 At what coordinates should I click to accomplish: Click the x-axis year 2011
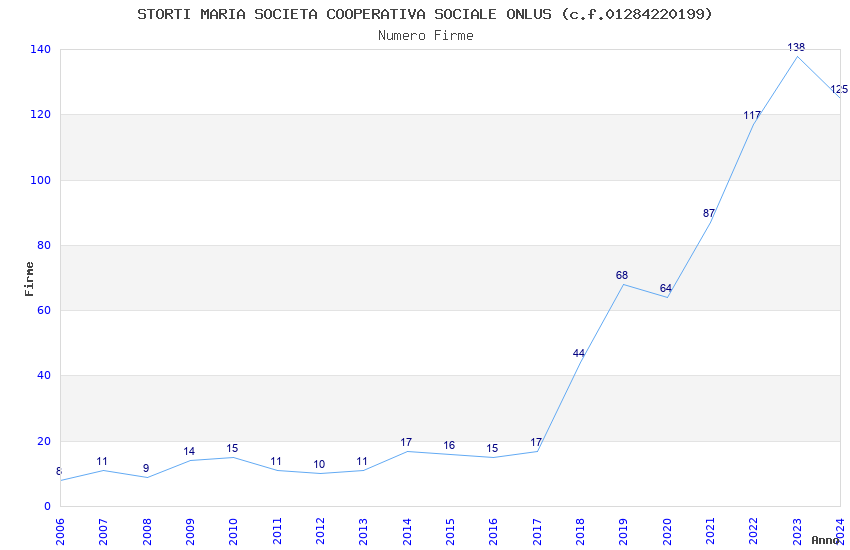[x=276, y=532]
